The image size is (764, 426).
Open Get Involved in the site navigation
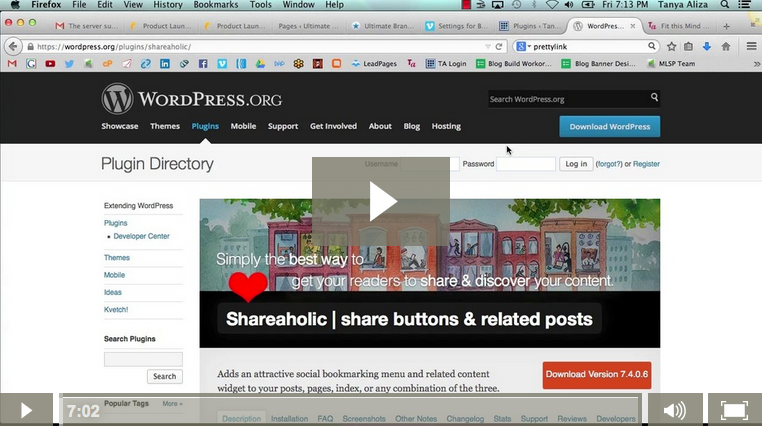click(333, 126)
